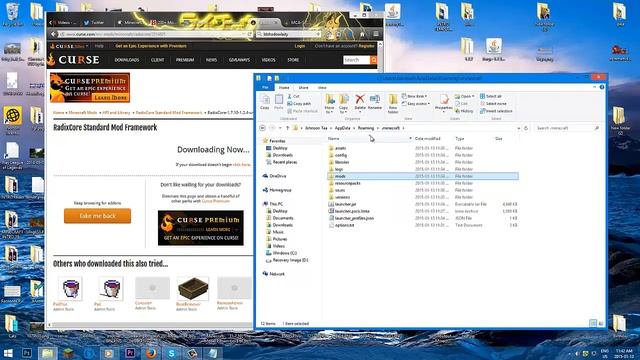Open the Move to dropdown
The image size is (640, 360).
329,104
